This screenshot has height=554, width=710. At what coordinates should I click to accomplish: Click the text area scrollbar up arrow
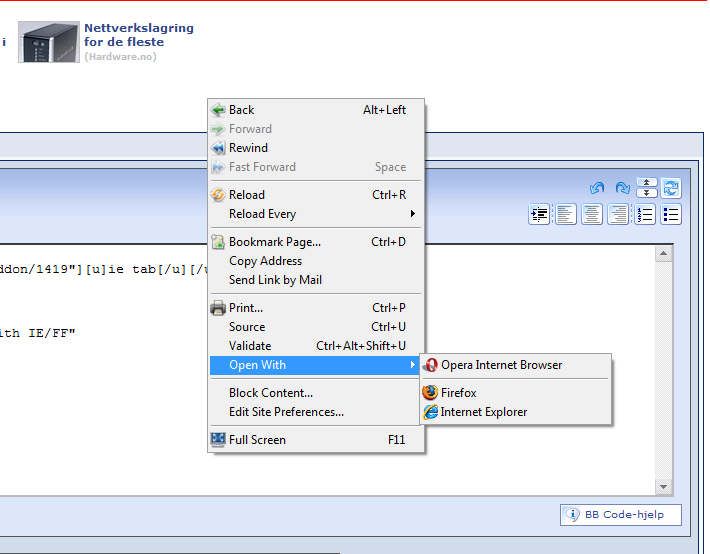[x=664, y=254]
